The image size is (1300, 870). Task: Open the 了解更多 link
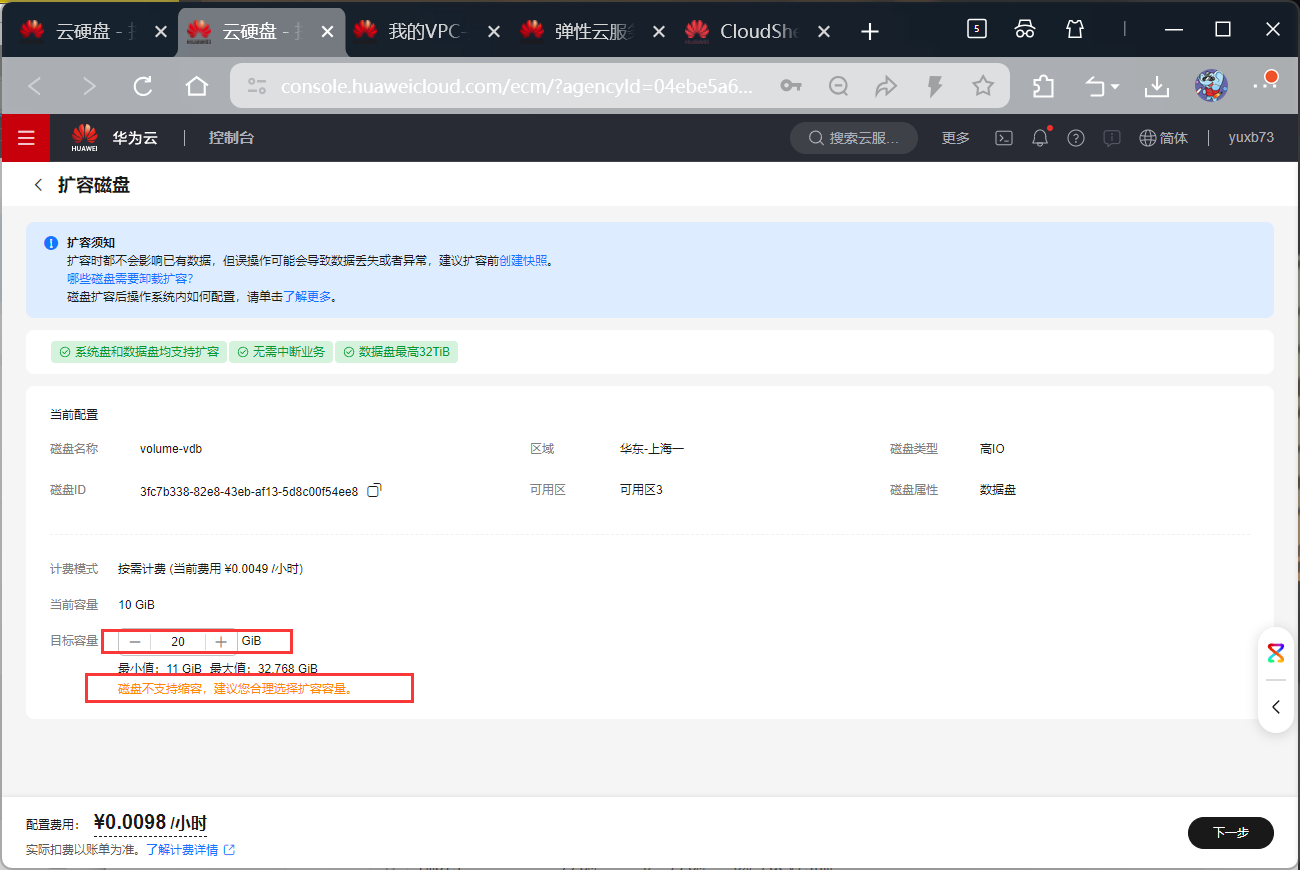[x=307, y=296]
